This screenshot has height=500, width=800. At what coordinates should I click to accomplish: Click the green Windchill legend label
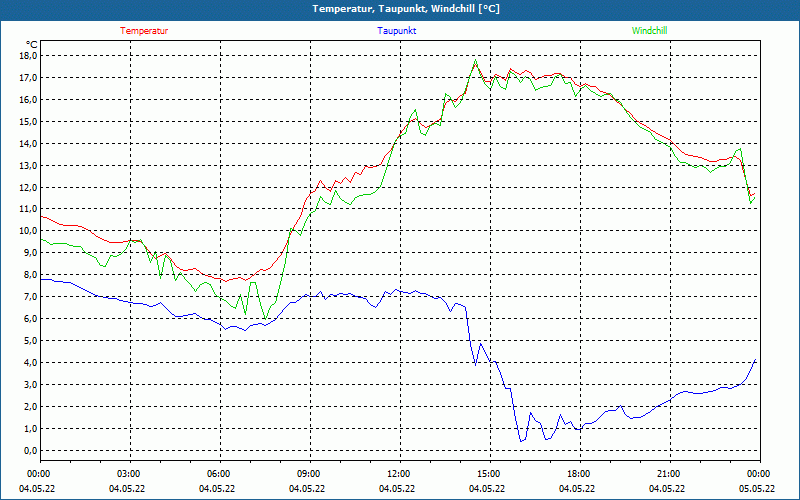649,31
